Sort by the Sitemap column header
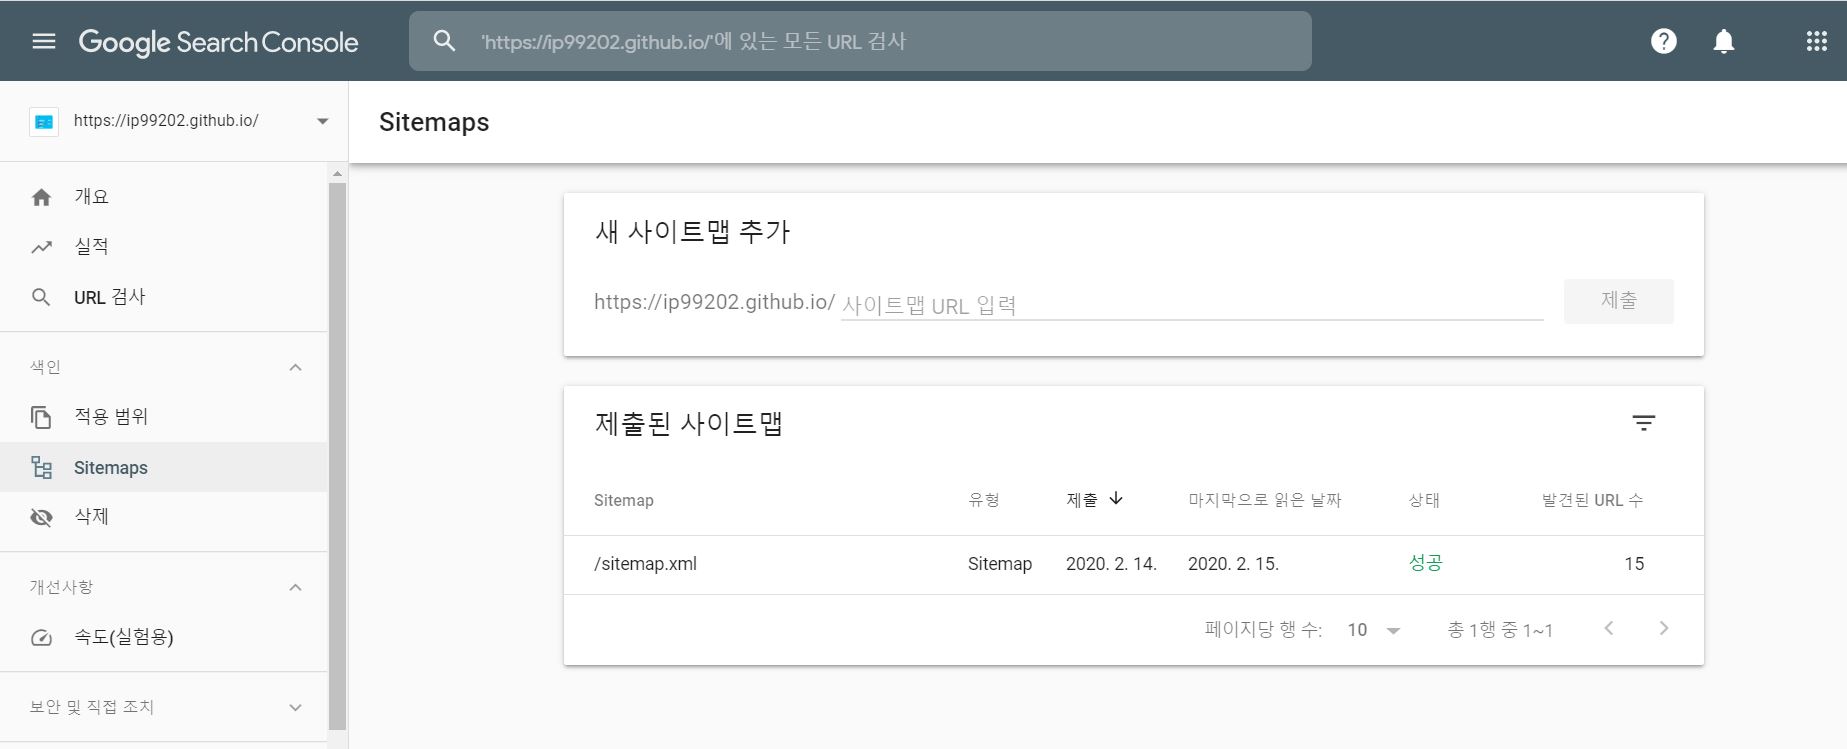Image resolution: width=1847 pixels, height=749 pixels. coord(623,500)
